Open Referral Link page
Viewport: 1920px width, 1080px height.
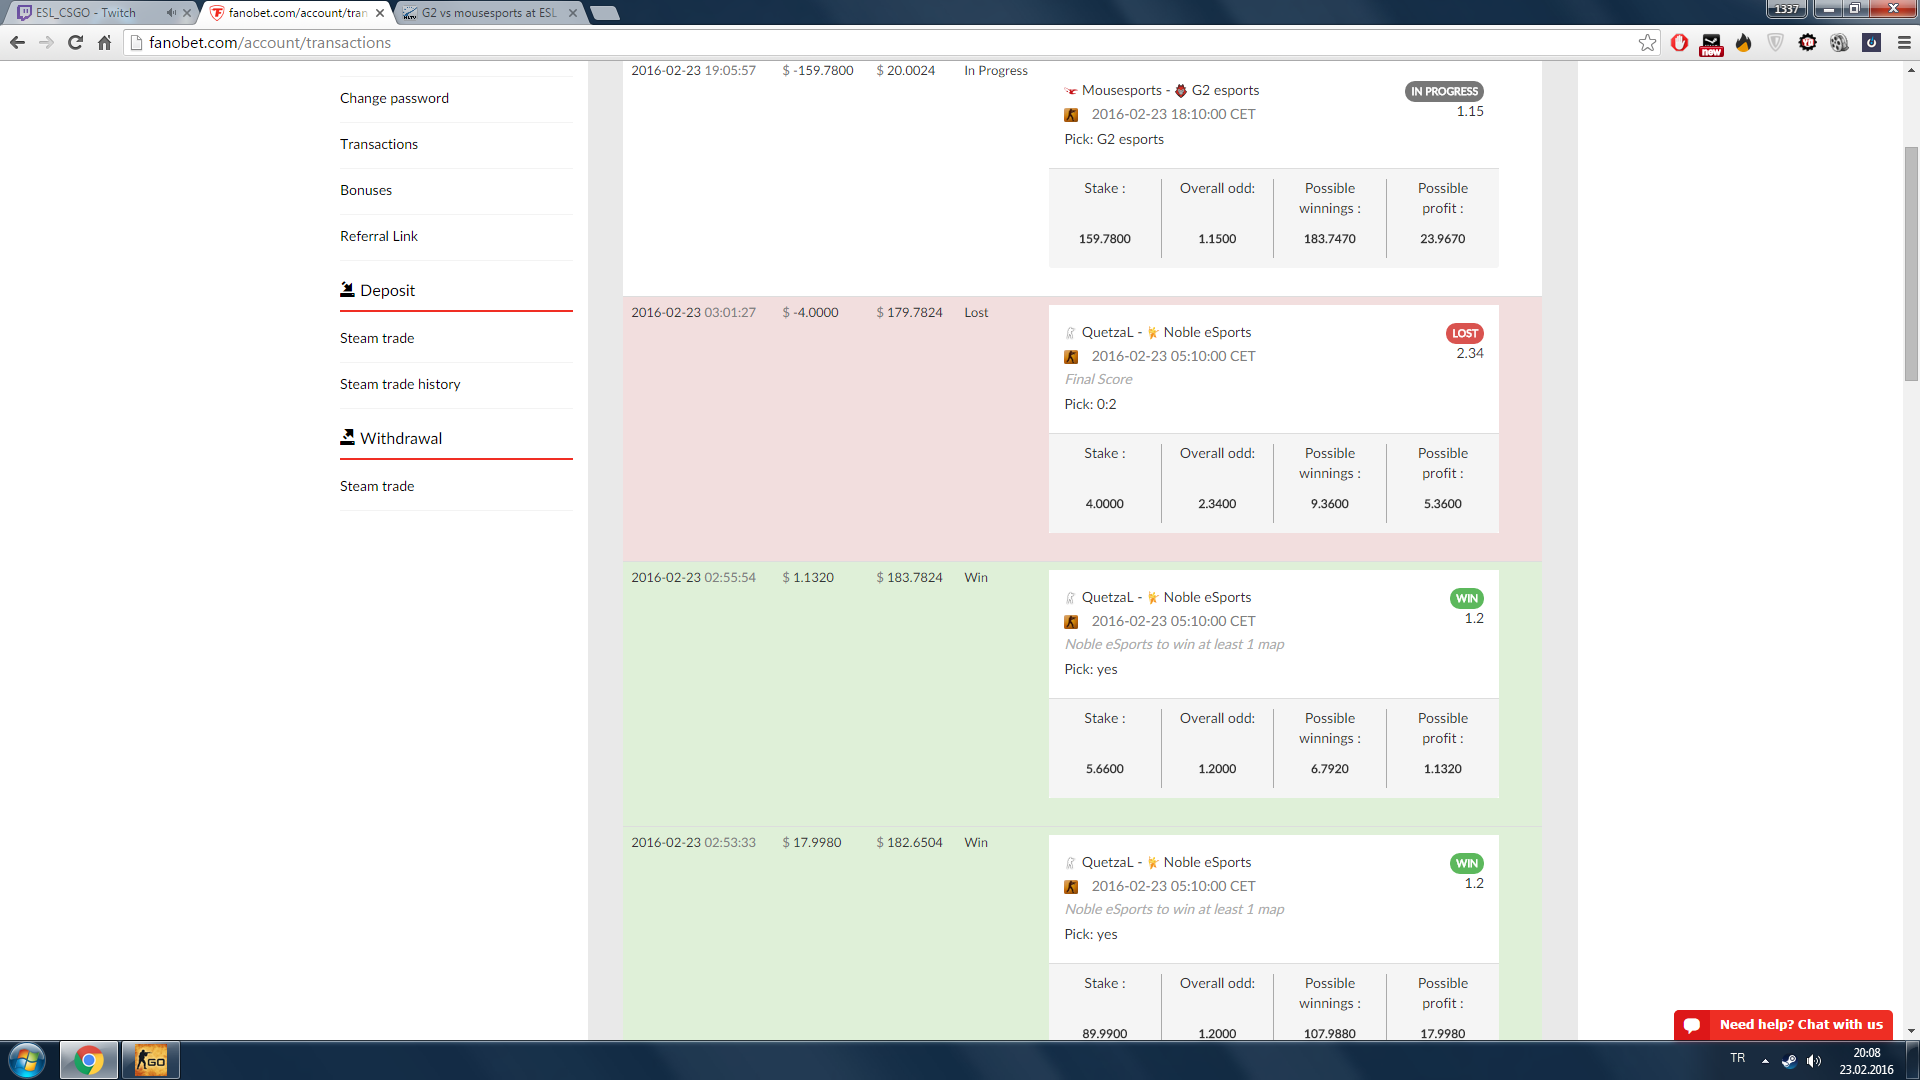pyautogui.click(x=379, y=236)
